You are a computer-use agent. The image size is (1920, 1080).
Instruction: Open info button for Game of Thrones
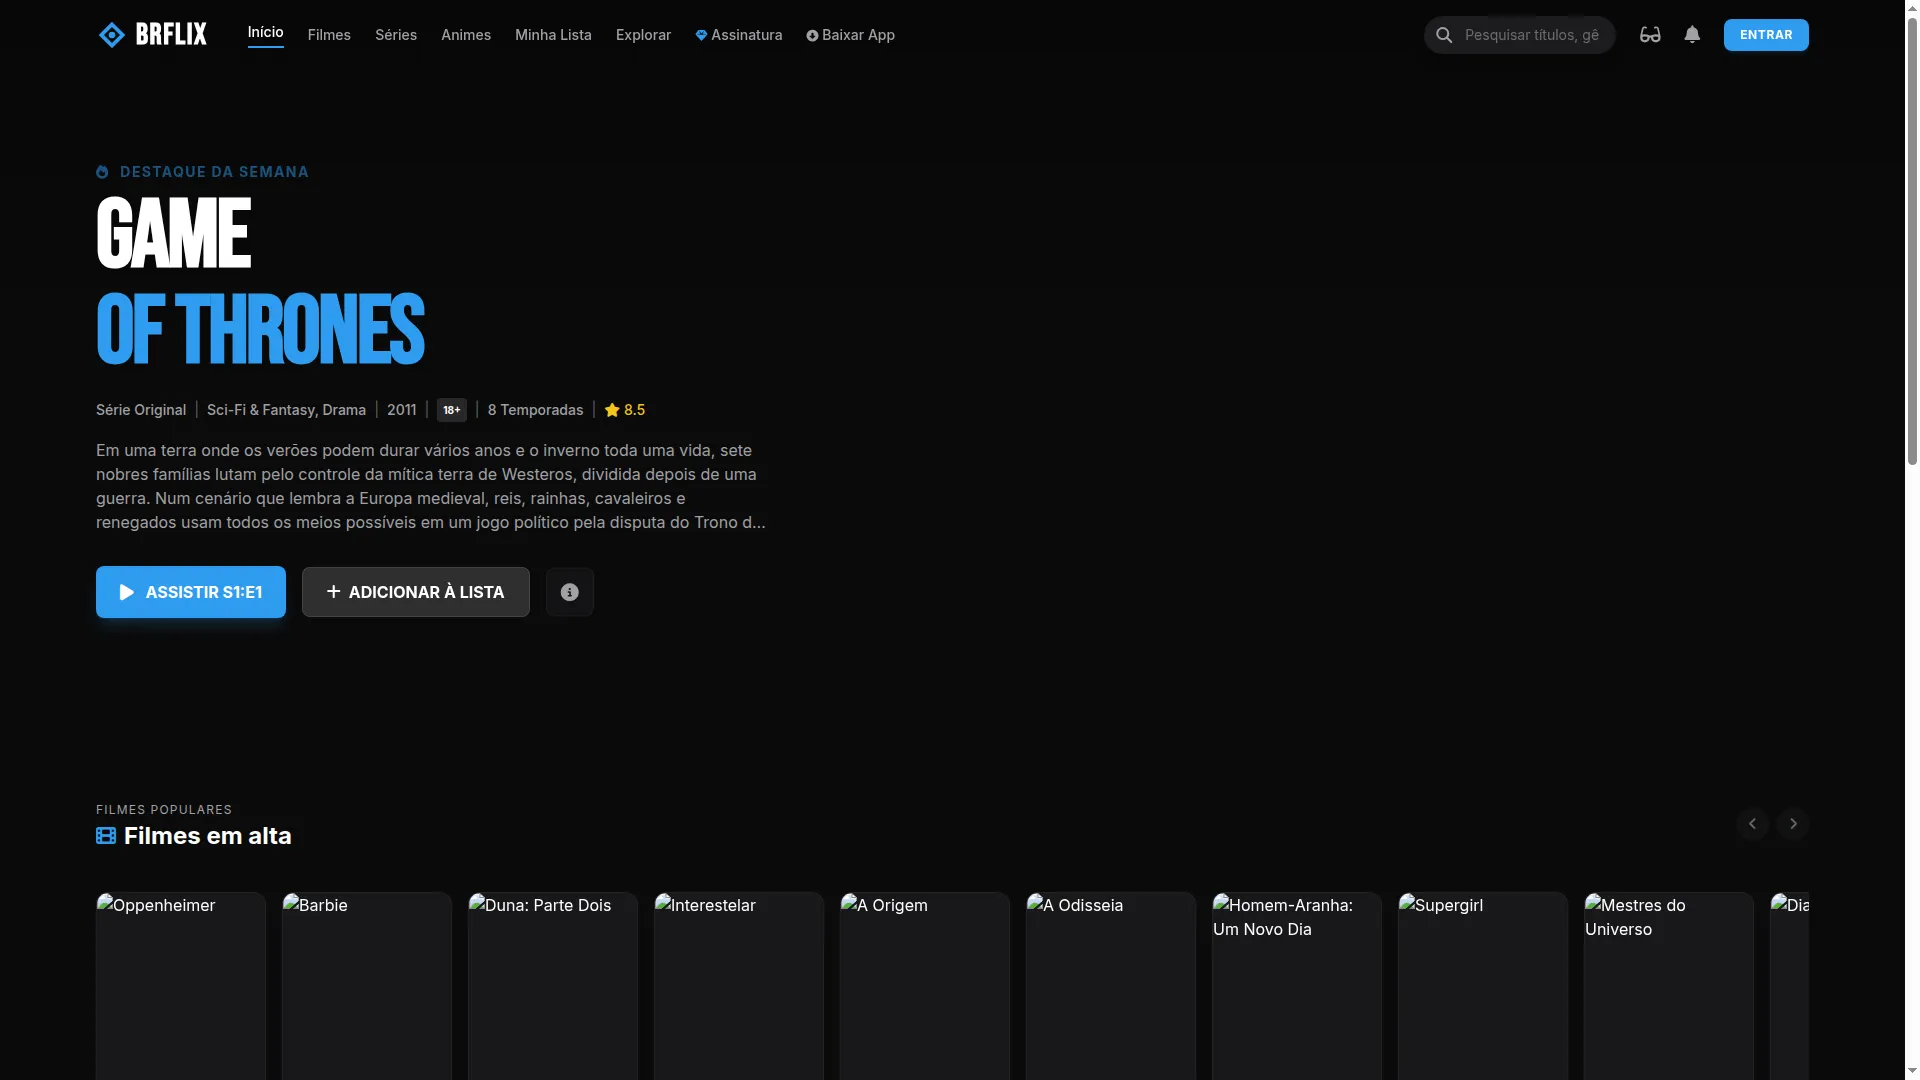click(570, 592)
